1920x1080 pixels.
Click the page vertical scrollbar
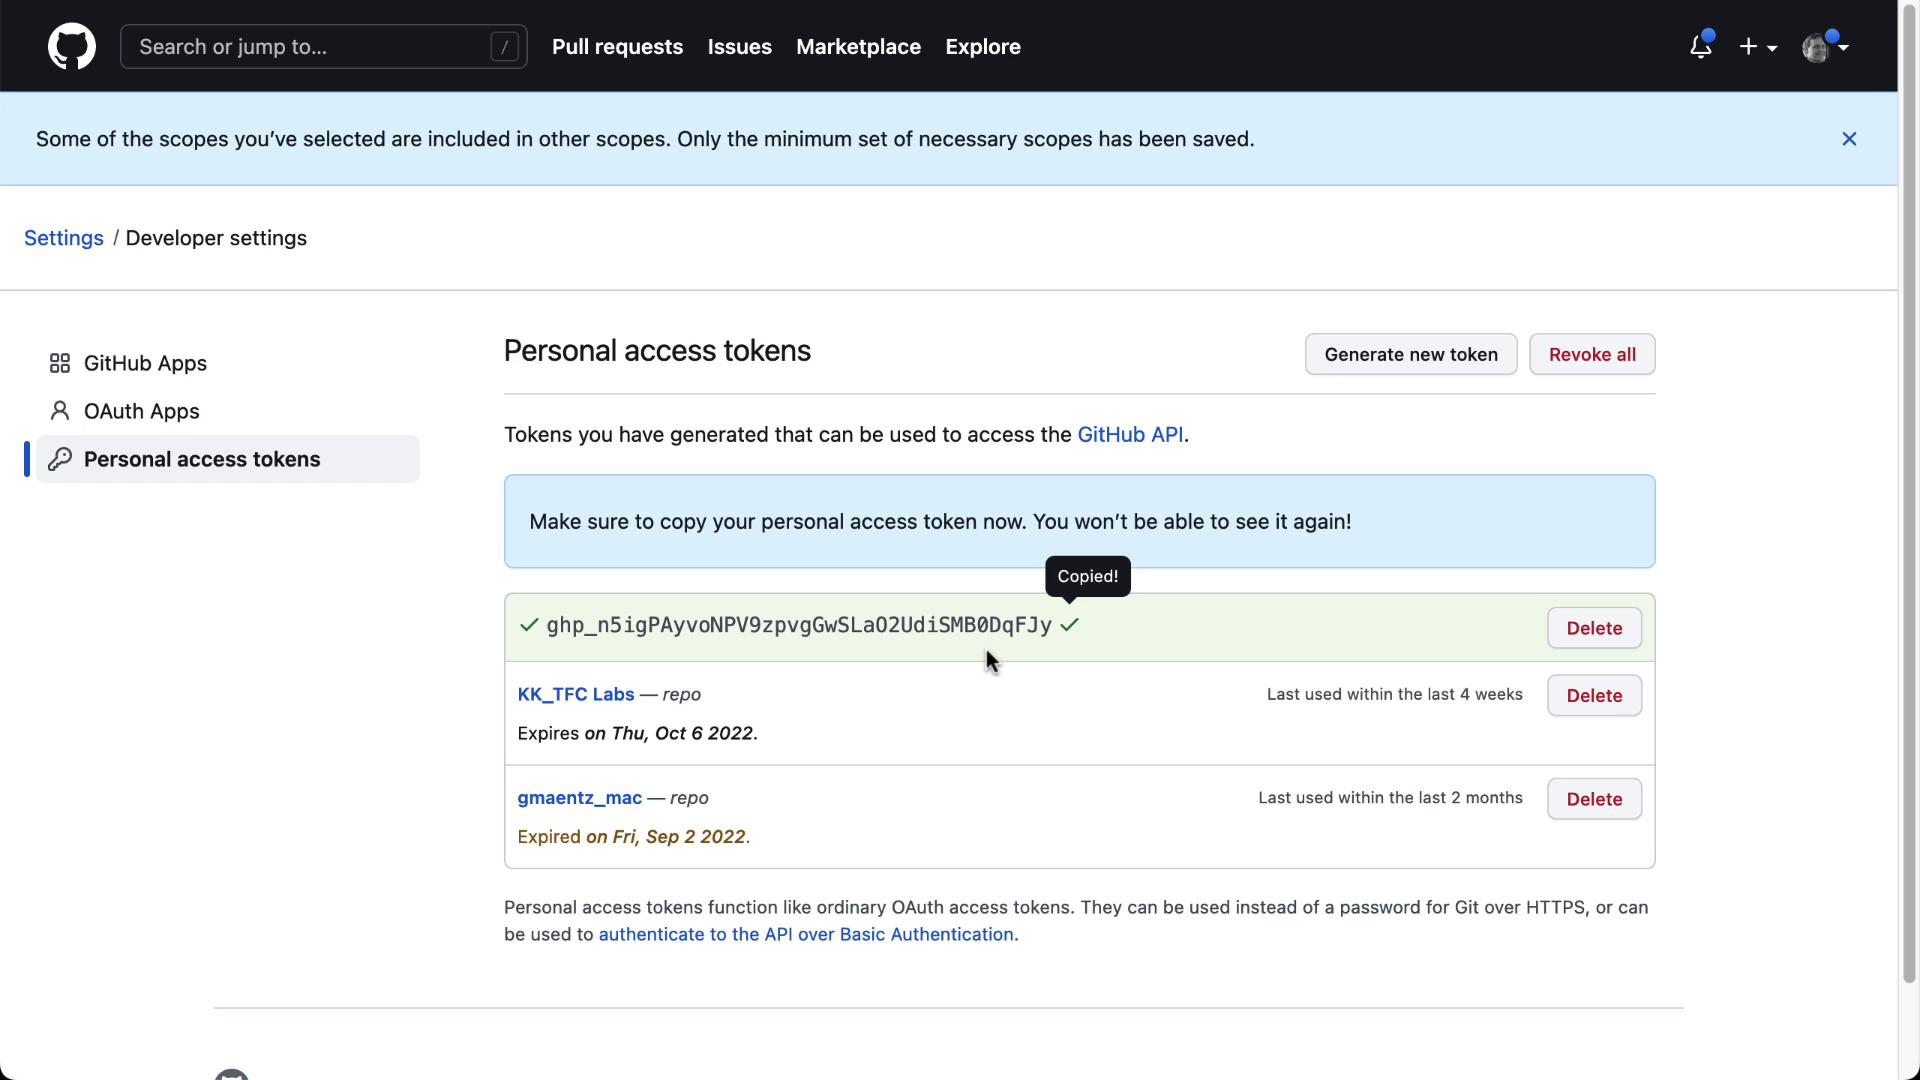(1908, 500)
